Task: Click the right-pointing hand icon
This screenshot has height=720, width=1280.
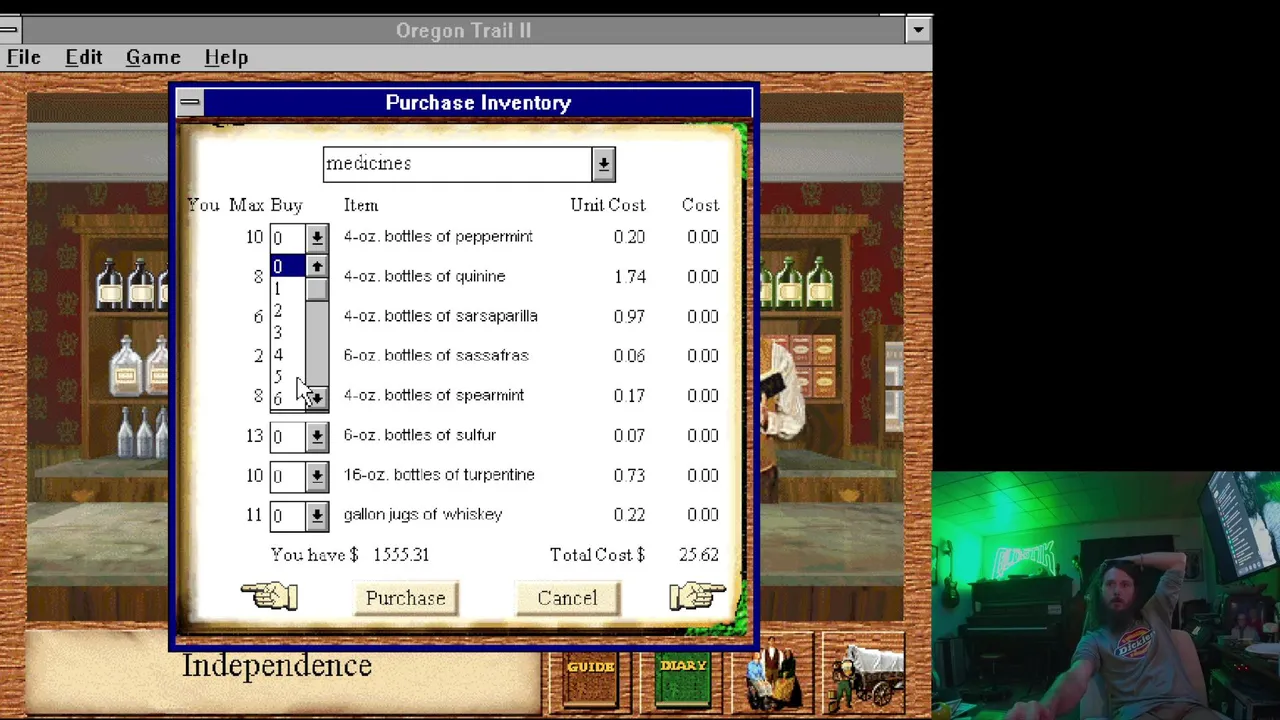Action: click(x=697, y=596)
